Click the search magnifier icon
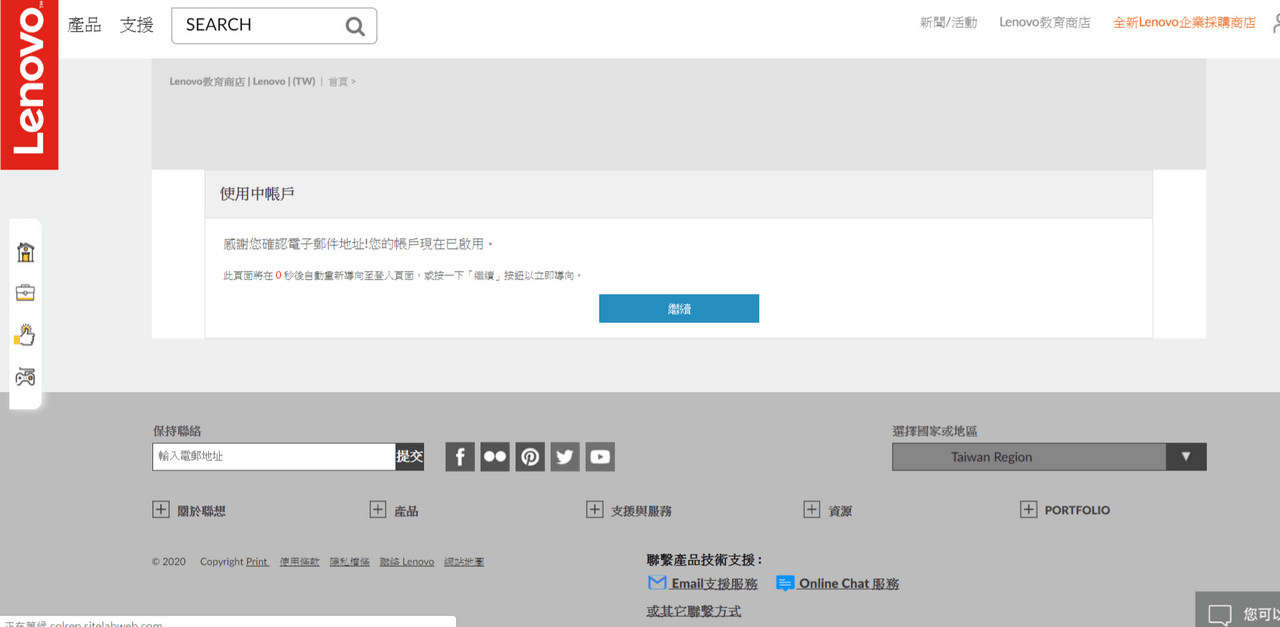 point(355,26)
